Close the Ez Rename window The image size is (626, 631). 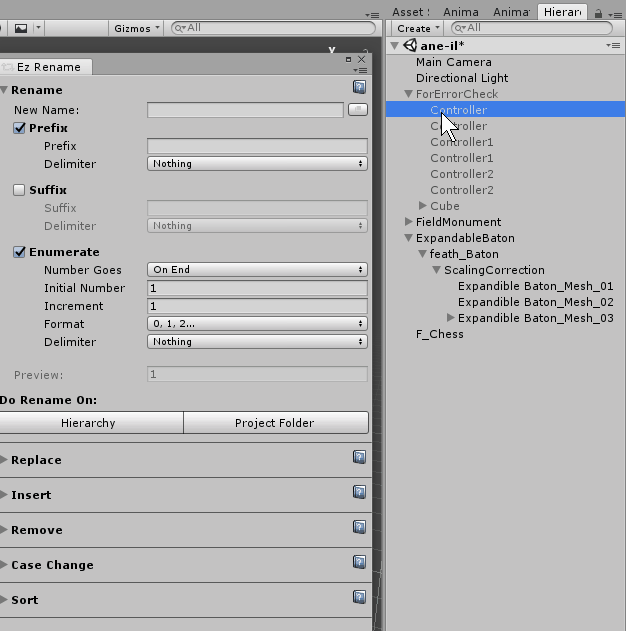click(x=361, y=60)
